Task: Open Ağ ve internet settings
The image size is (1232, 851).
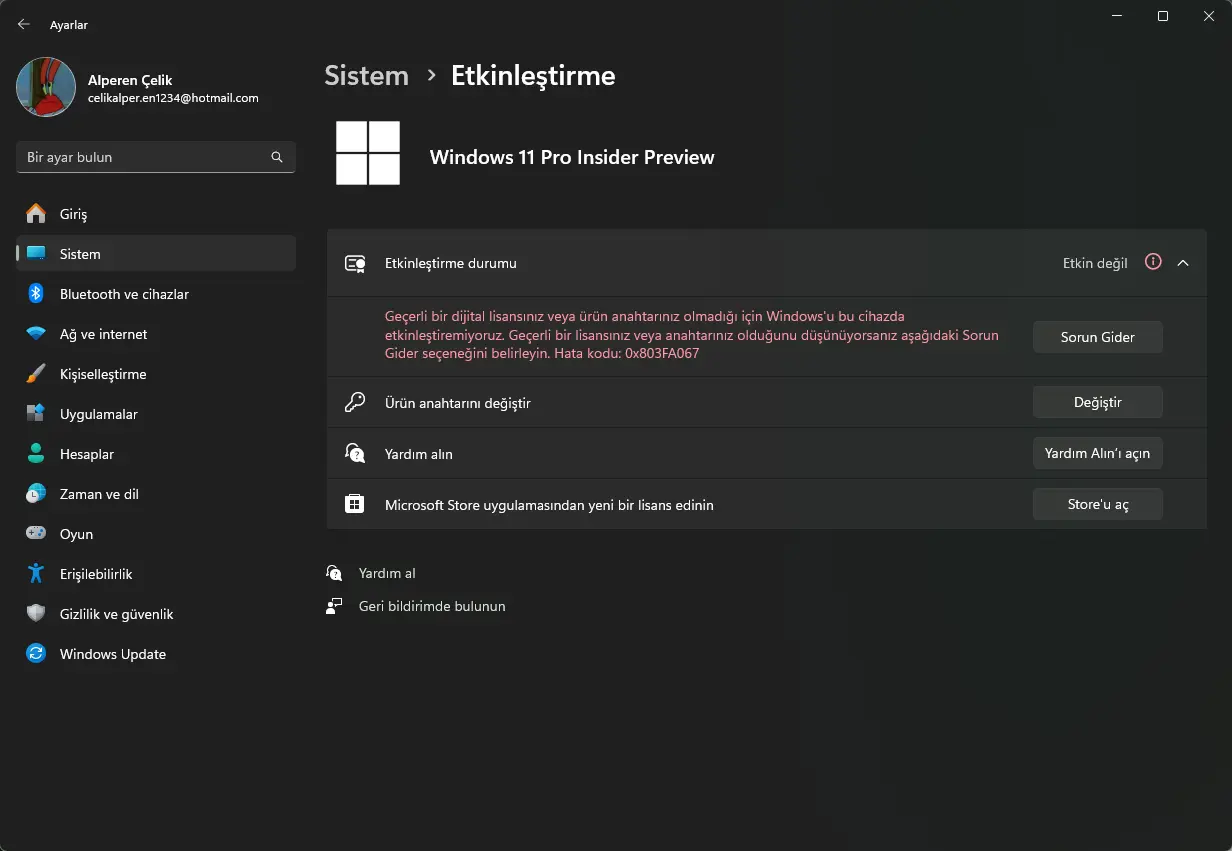Action: [x=156, y=334]
